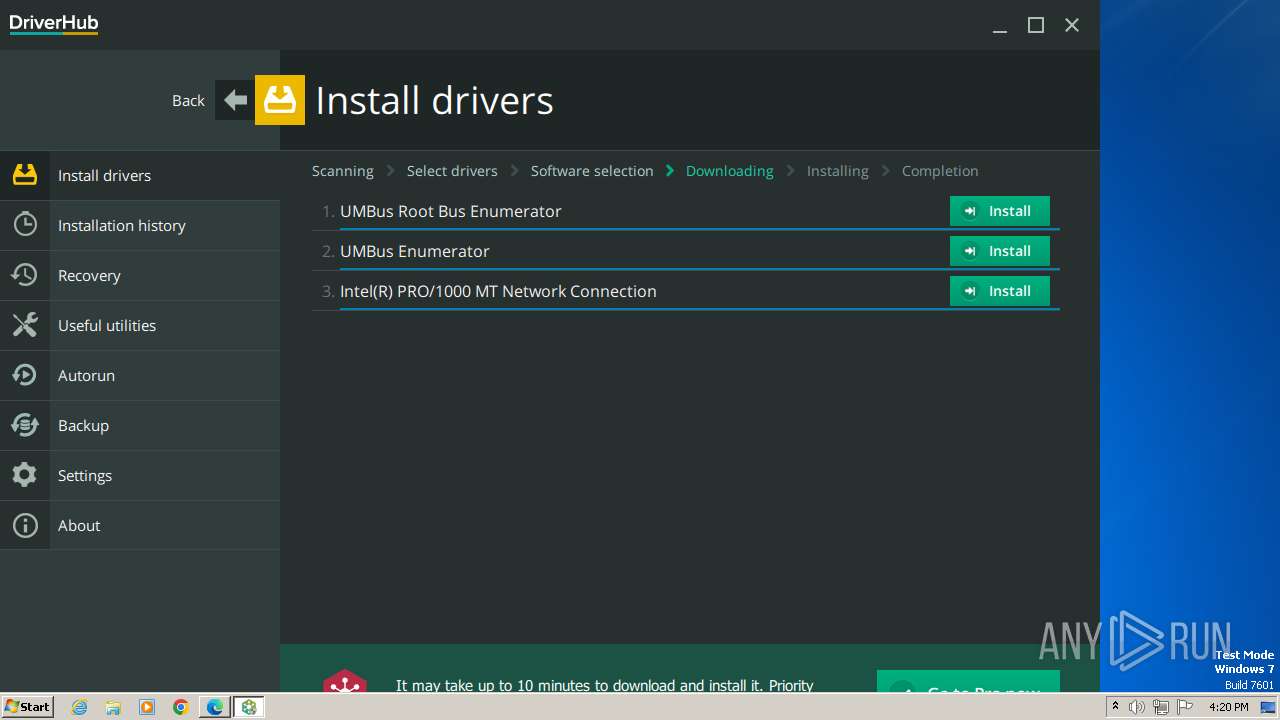
Task: Open Installation history clock icon
Action: (x=25, y=225)
